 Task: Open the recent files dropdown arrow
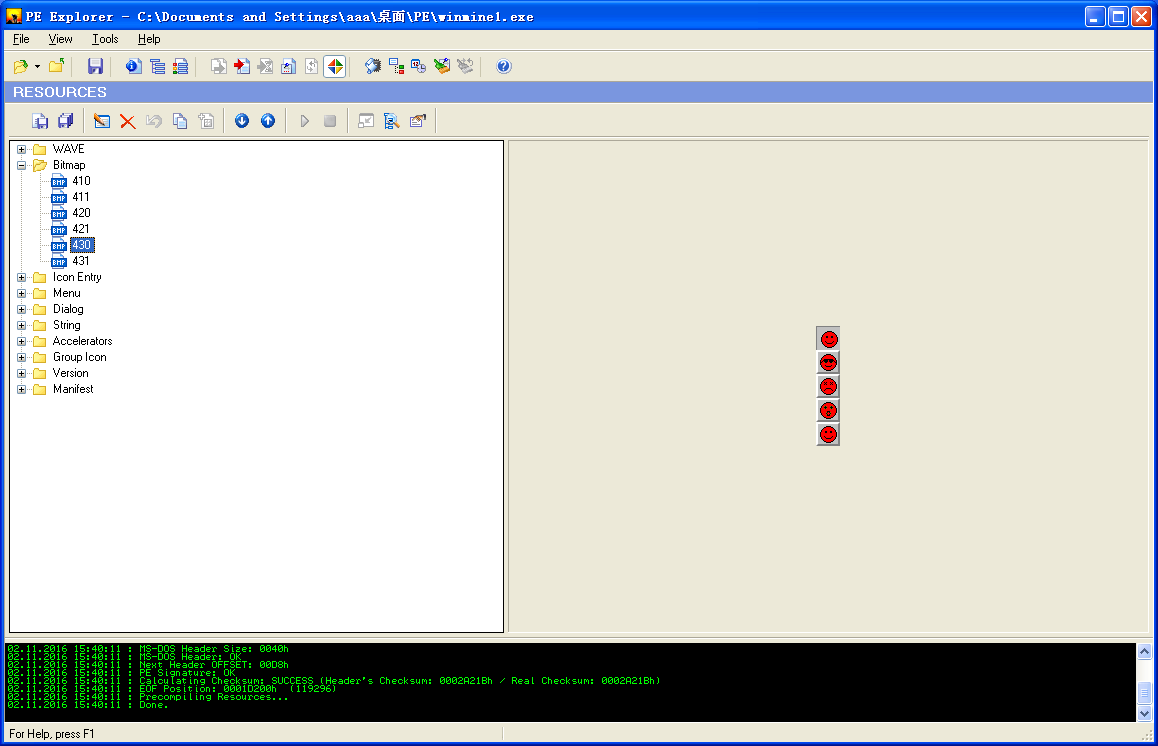click(37, 66)
